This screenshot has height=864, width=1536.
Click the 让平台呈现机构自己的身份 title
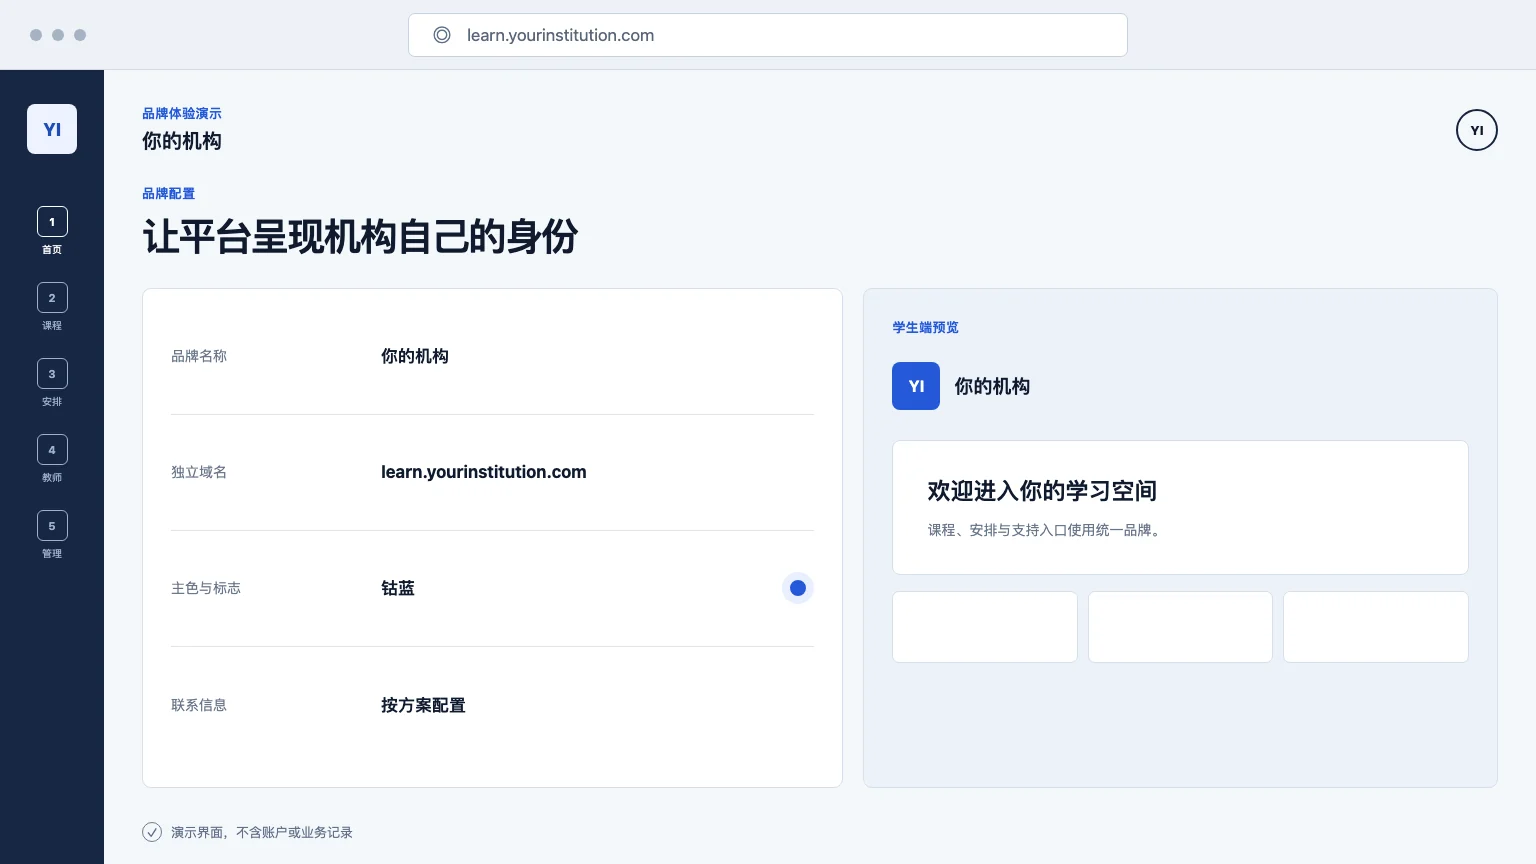360,237
